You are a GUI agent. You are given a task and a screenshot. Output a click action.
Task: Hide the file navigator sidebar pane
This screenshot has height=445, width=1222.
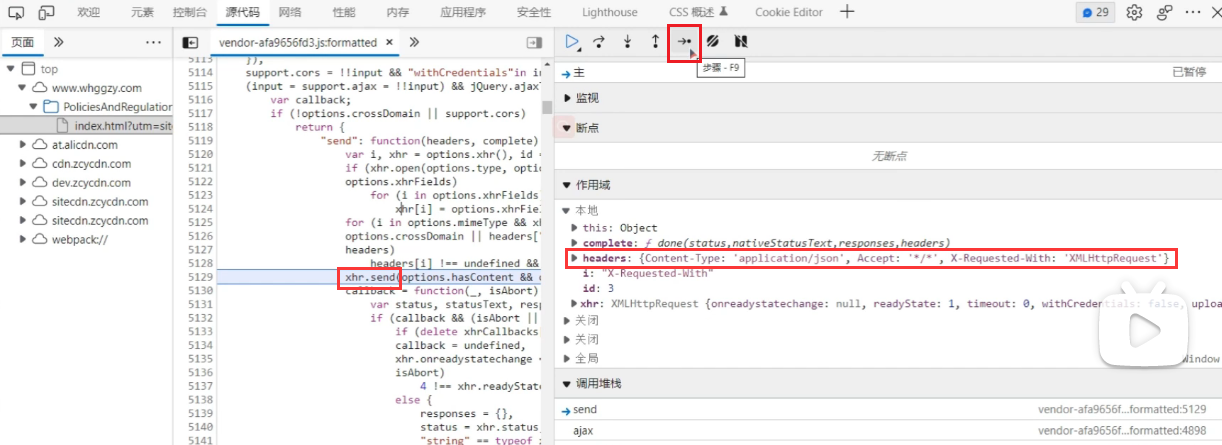click(188, 43)
